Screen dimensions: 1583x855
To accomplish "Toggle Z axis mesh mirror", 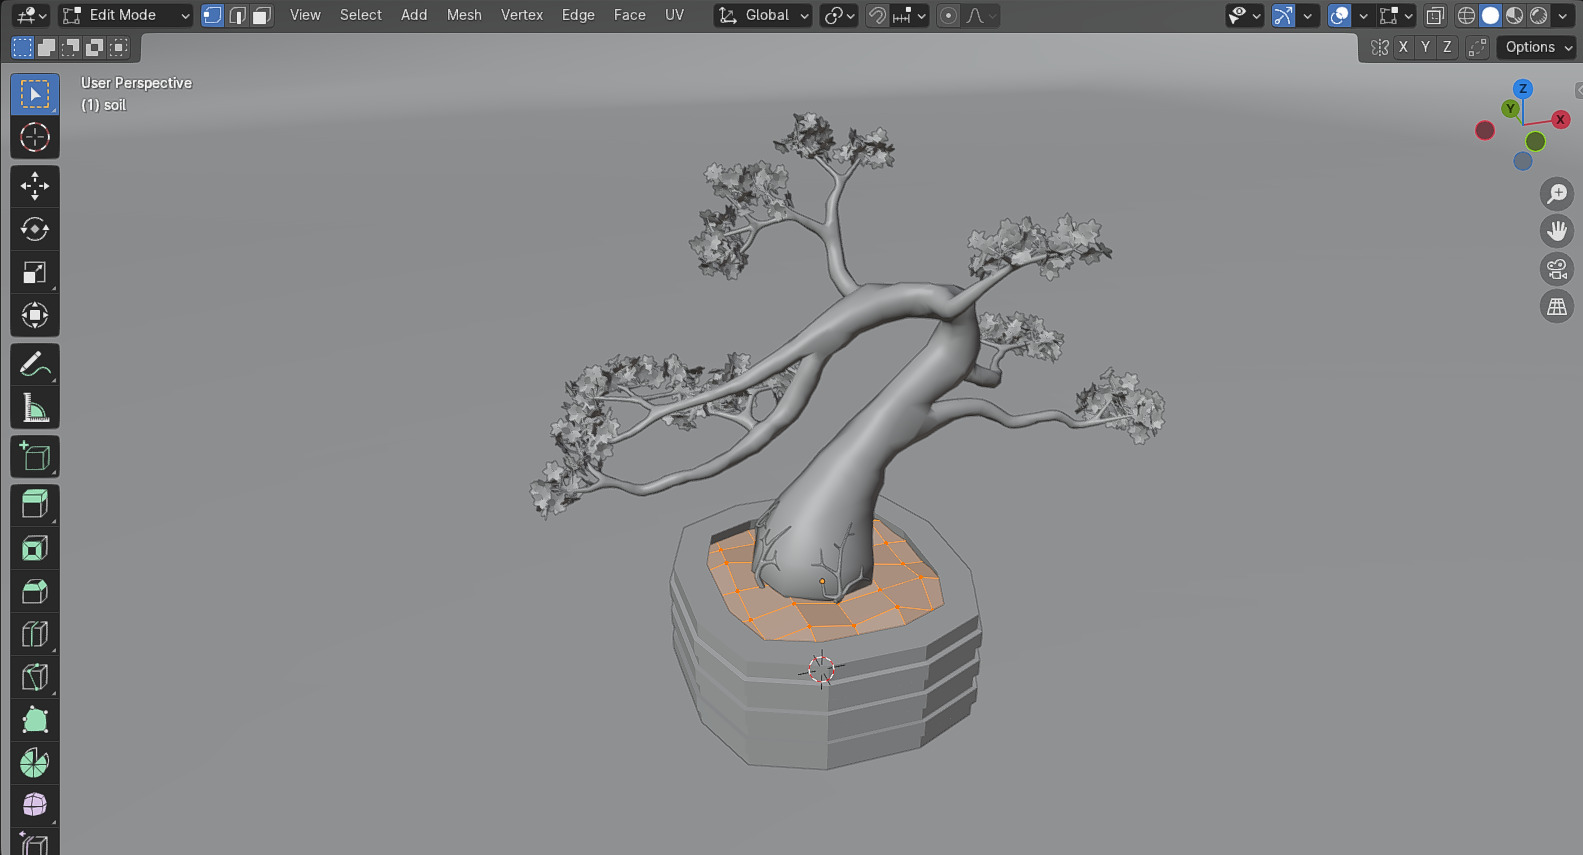I will click(1447, 47).
